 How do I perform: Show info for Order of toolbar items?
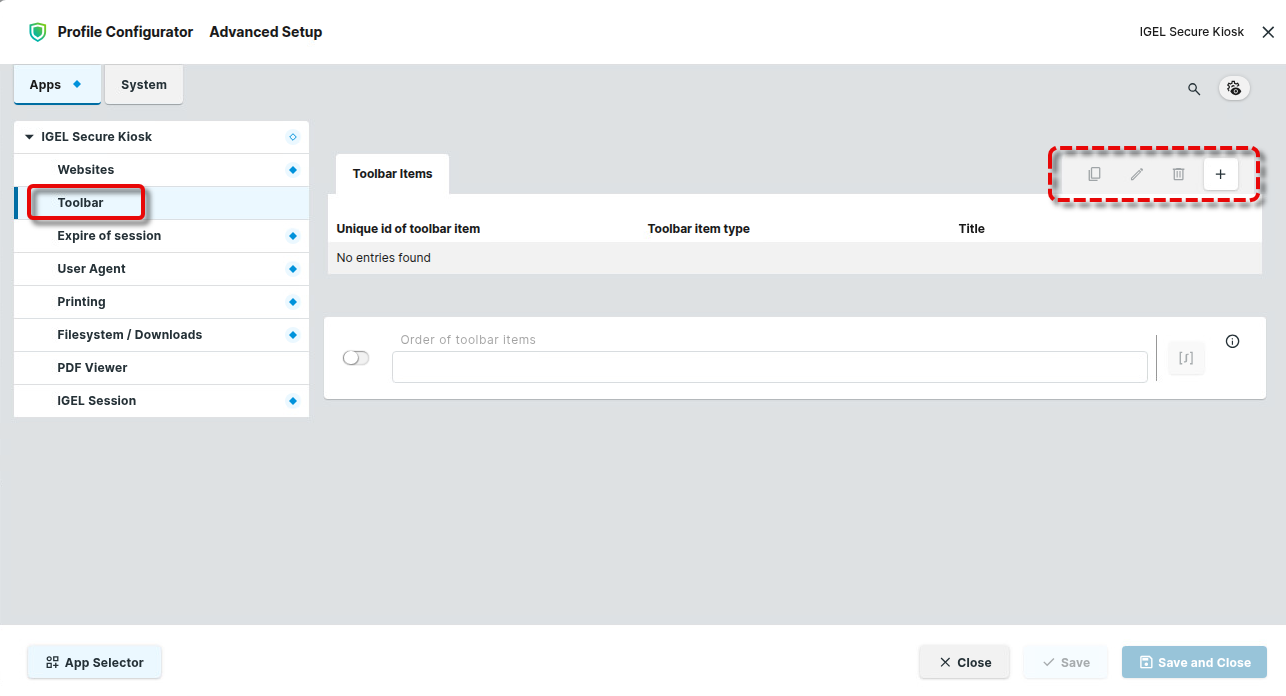coord(1232,341)
